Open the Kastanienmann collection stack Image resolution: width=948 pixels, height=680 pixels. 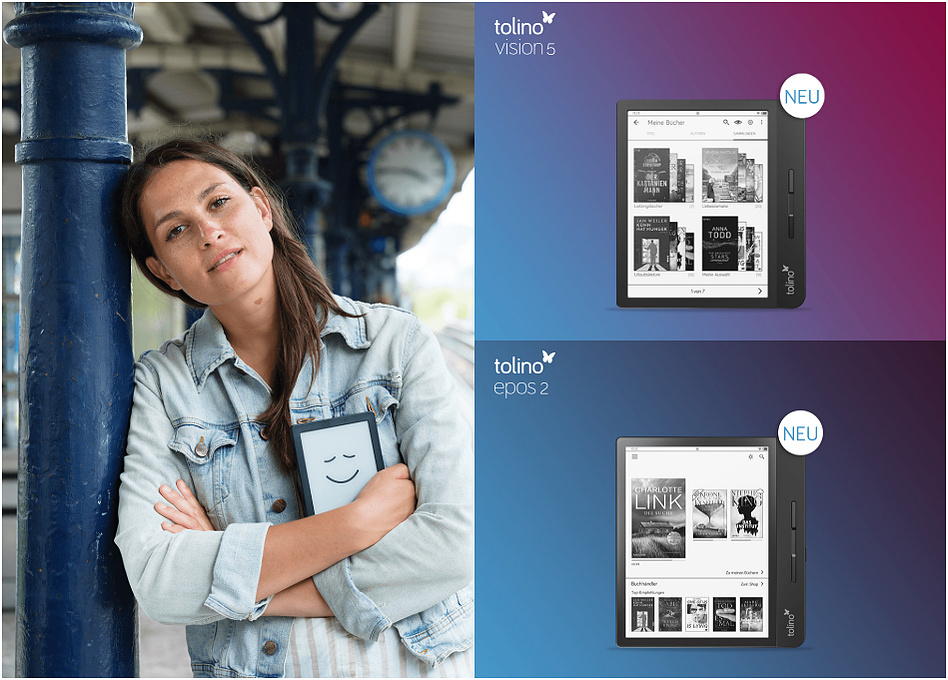(663, 175)
